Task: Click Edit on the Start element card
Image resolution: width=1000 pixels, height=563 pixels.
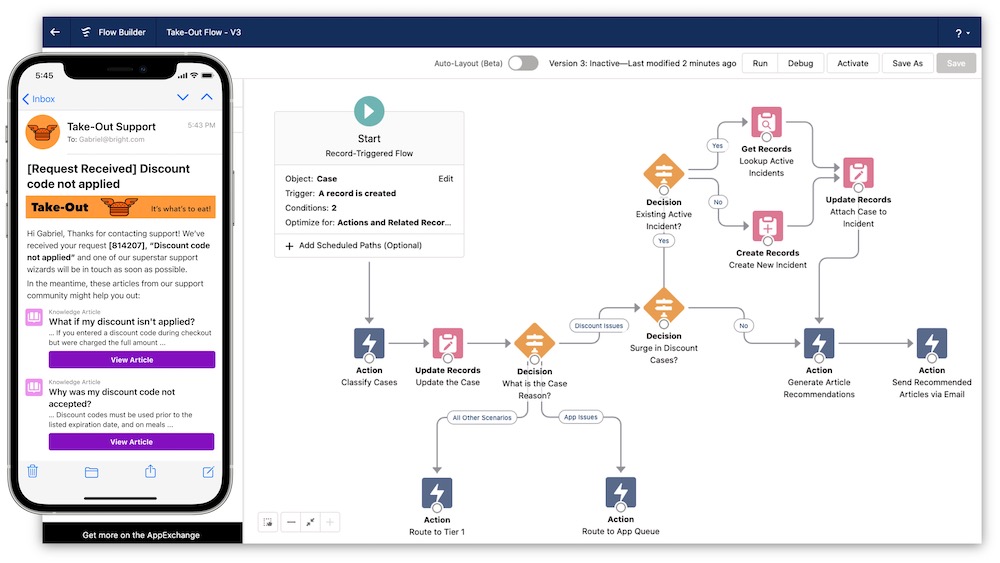Action: coord(445,179)
